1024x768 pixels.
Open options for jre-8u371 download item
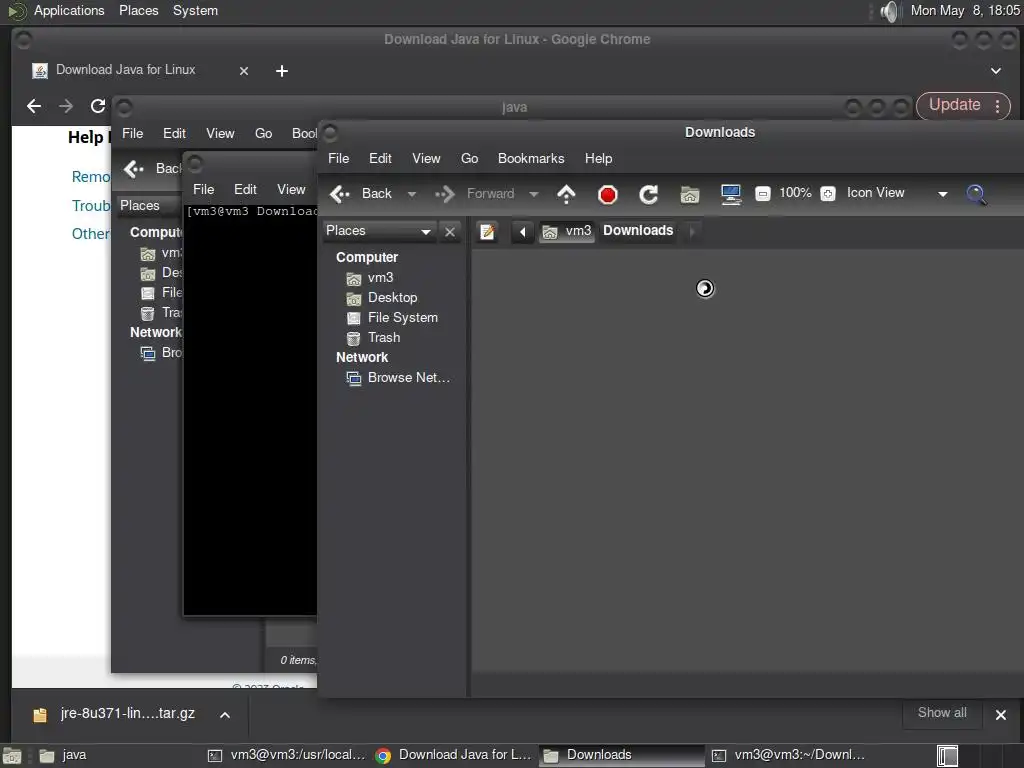(225, 714)
